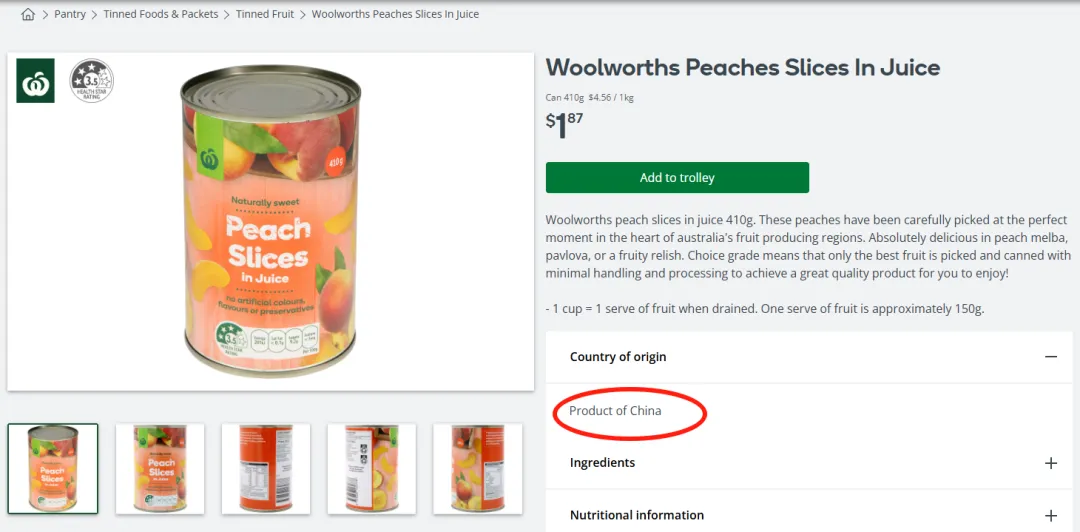Open the fourth product thumbnail
The width and height of the screenshot is (1080, 532).
click(x=372, y=469)
